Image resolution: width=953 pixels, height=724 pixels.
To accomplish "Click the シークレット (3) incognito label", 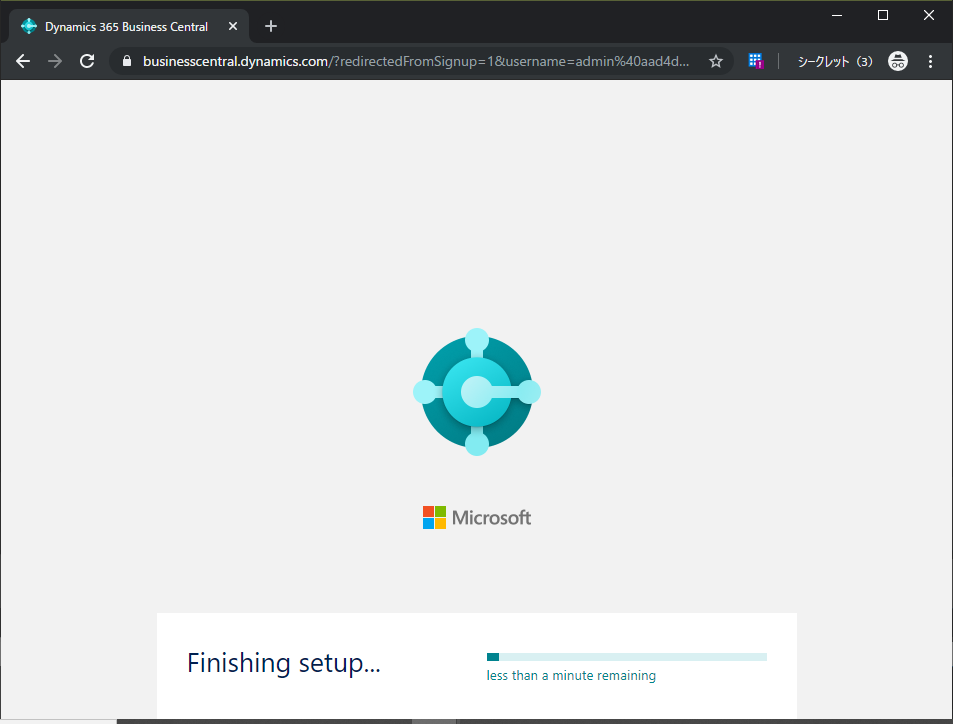I will pos(834,61).
